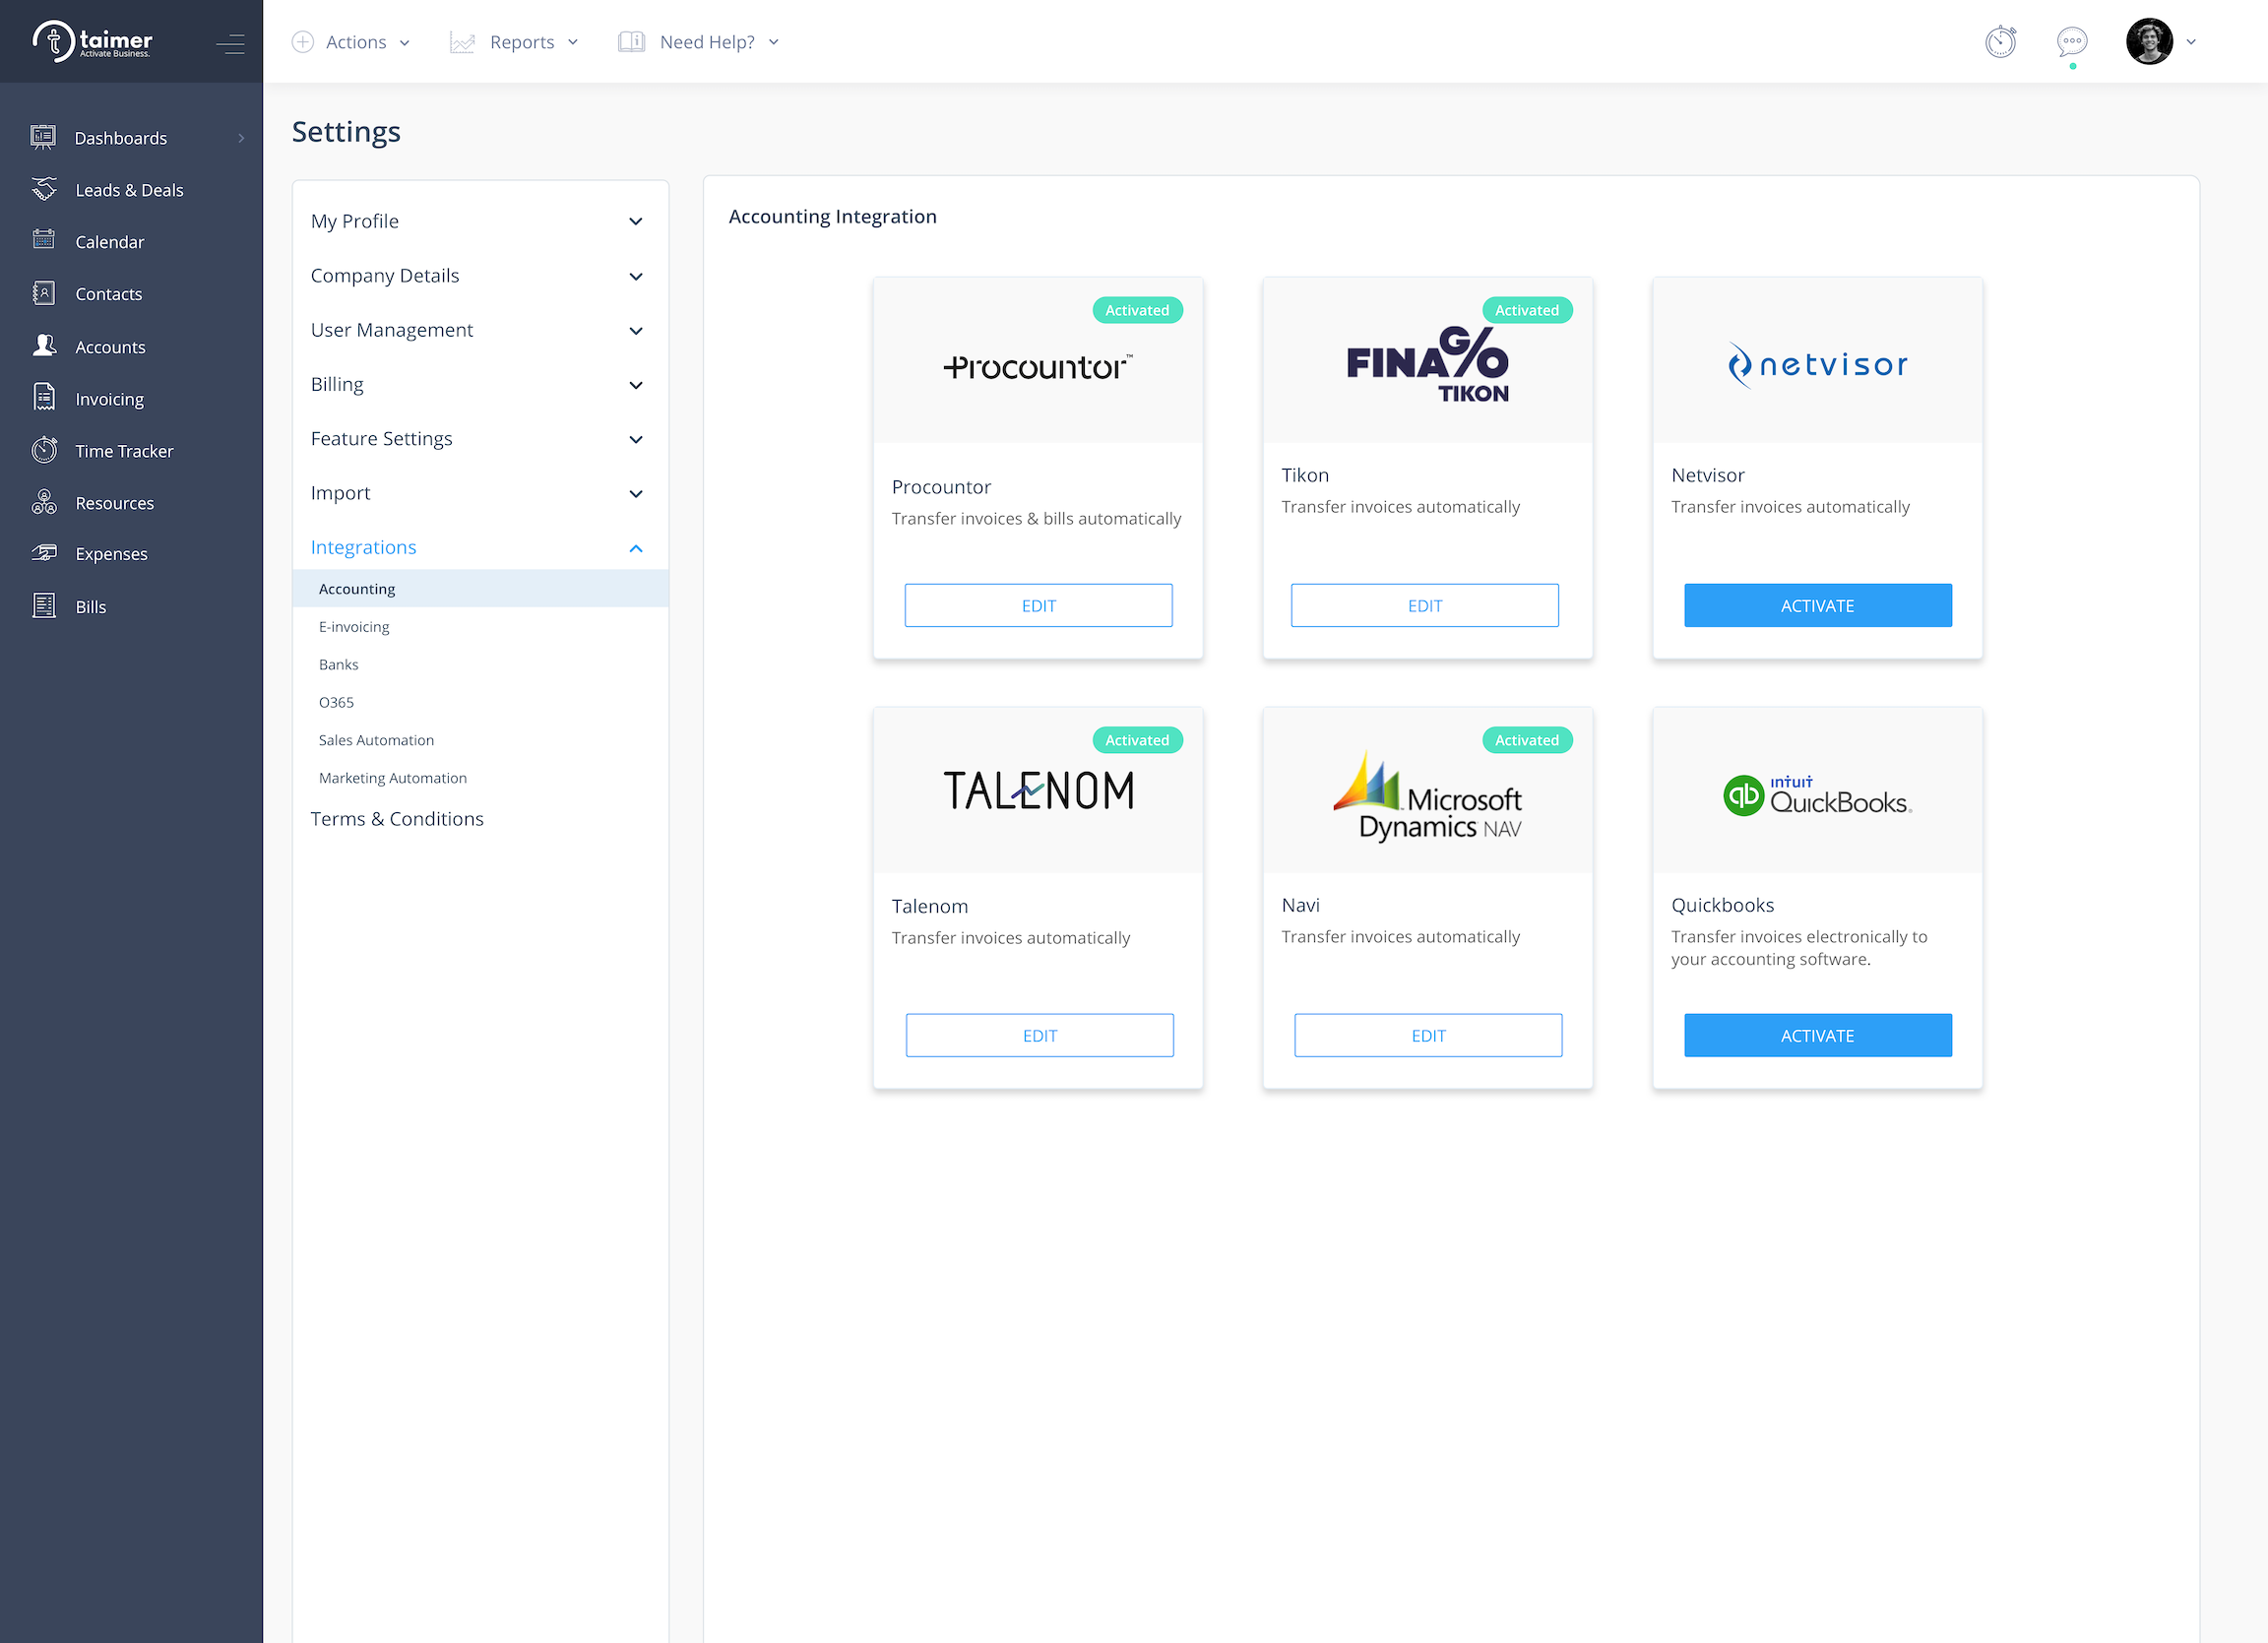This screenshot has height=1643, width=2268.
Task: Click the Time Tracker stopwatch sidebar icon
Action: click(x=44, y=450)
